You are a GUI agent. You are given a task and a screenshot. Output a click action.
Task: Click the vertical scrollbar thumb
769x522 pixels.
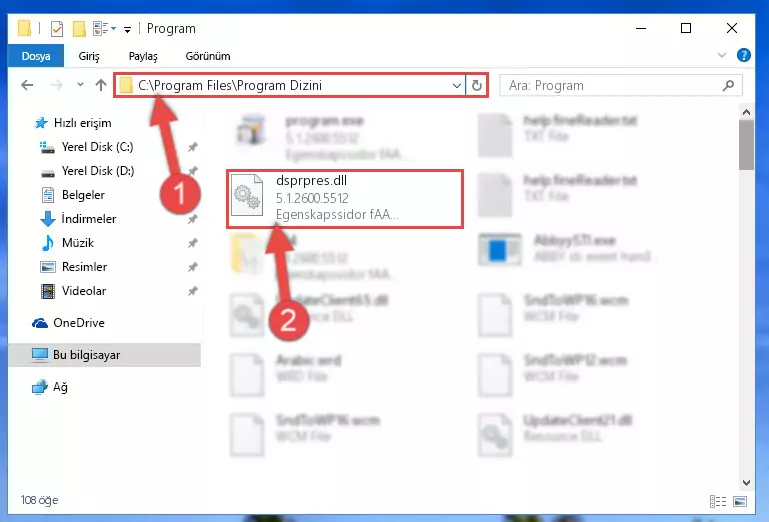pyautogui.click(x=746, y=145)
